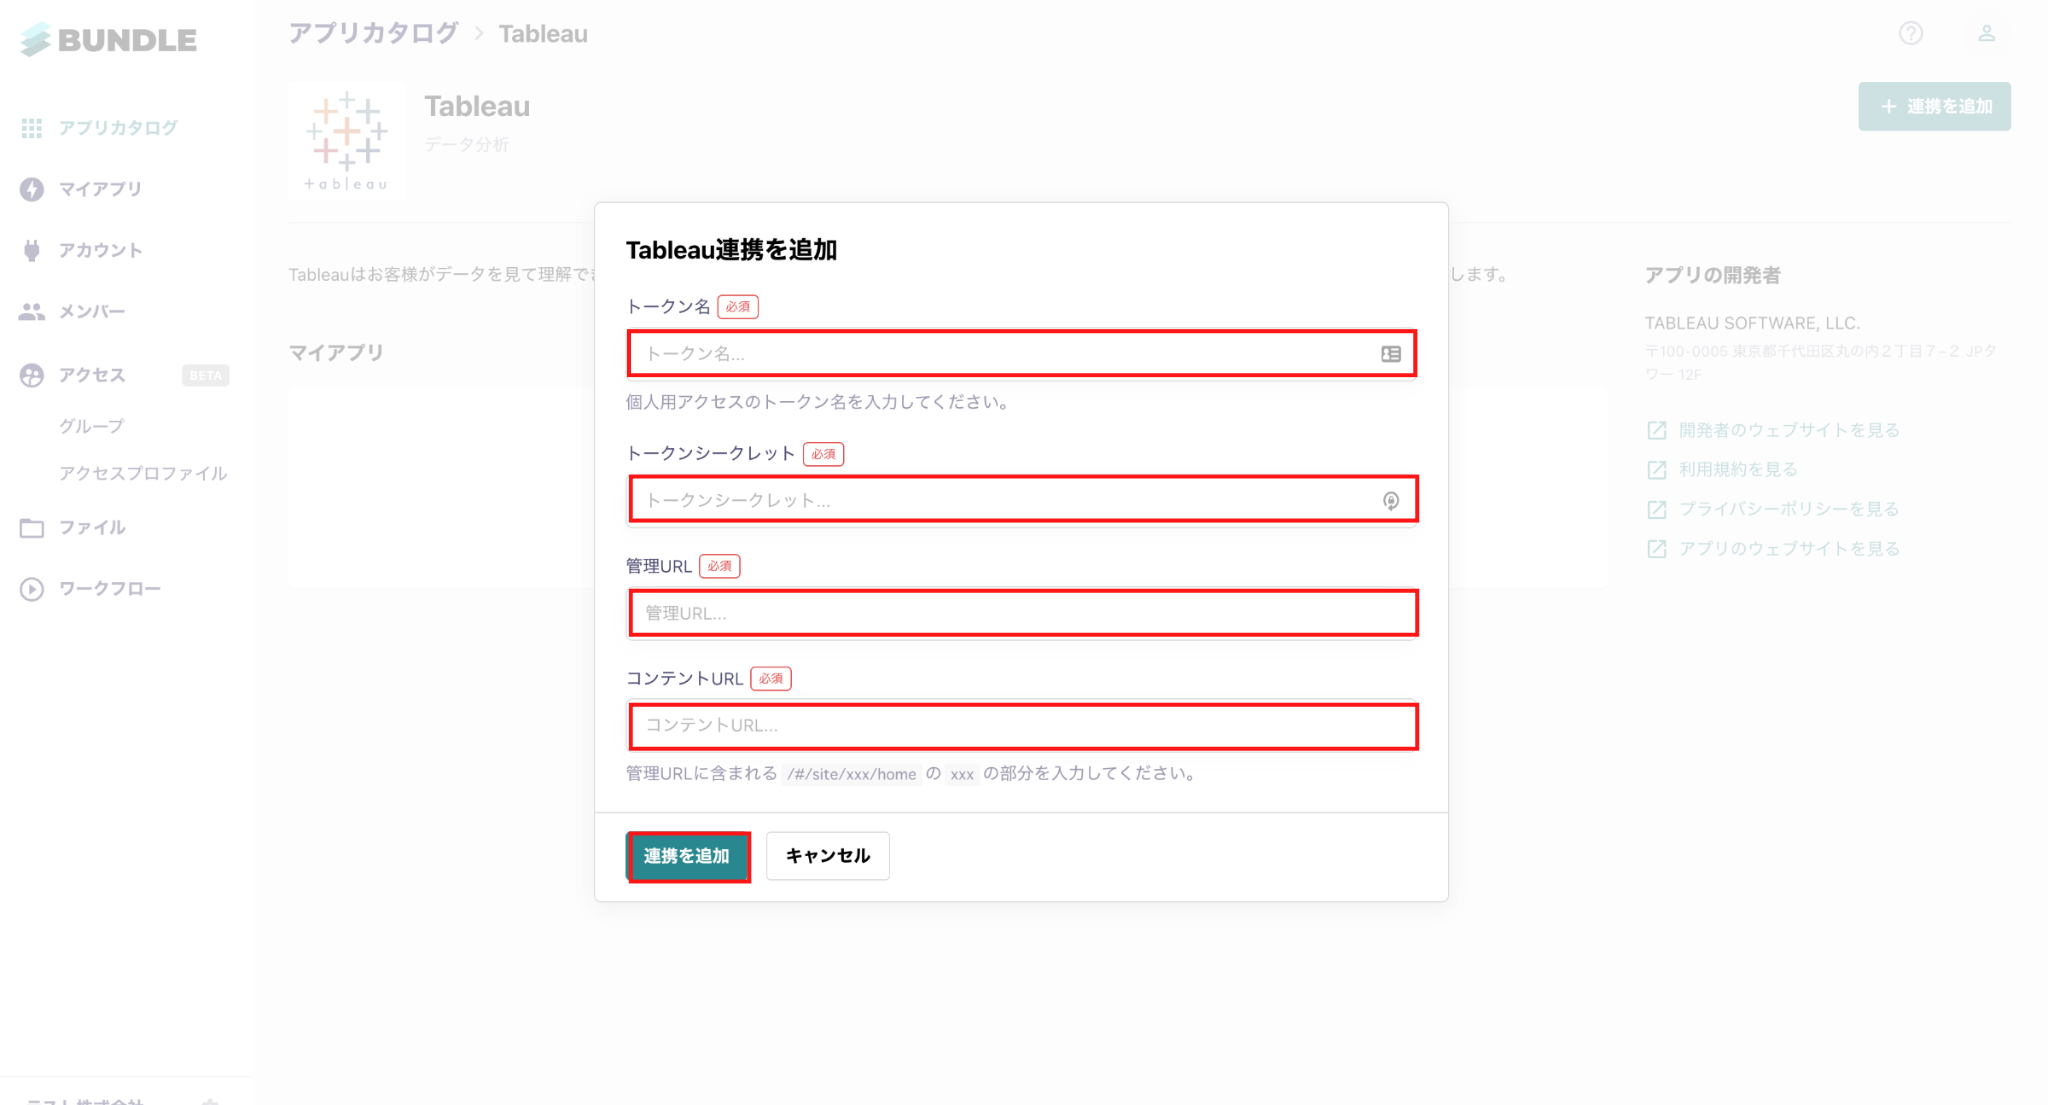Click external link icon beside アプリのウェブサイトを見る
This screenshot has width=2048, height=1105.
click(1657, 549)
